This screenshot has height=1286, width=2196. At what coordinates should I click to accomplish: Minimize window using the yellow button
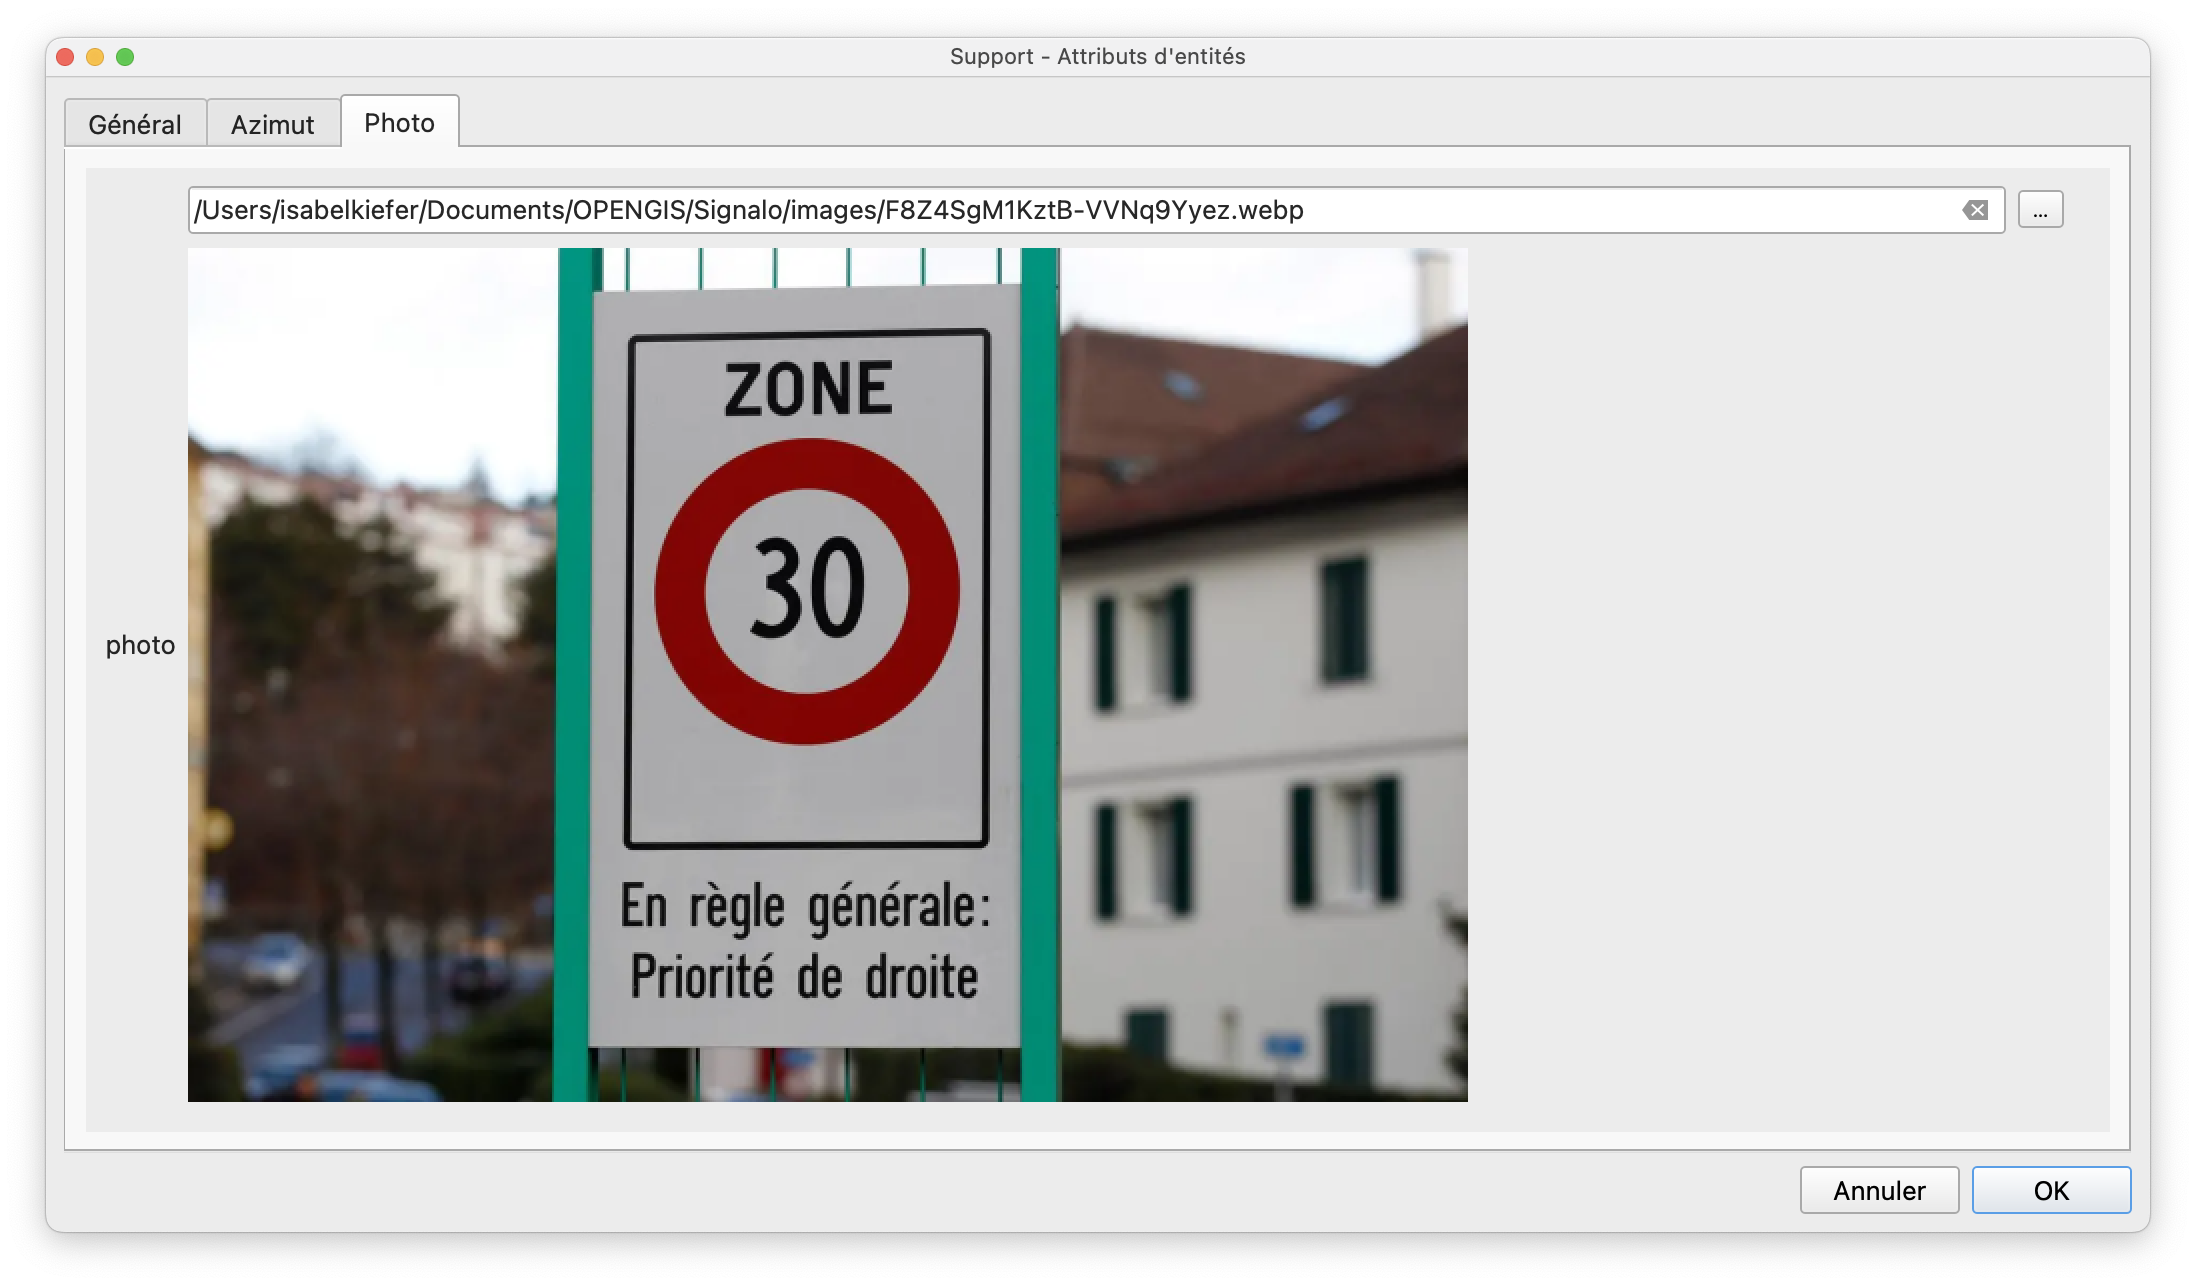[95, 57]
